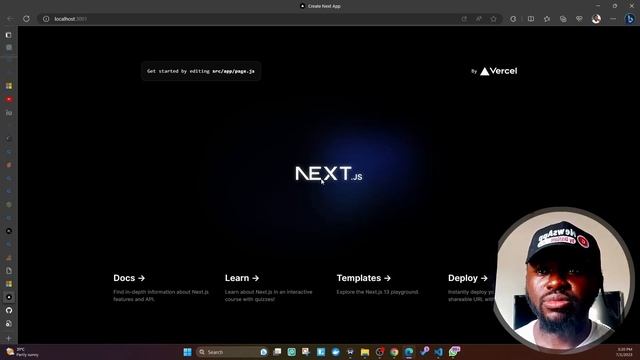
Task: Open the Learn link
Action: tap(242, 278)
